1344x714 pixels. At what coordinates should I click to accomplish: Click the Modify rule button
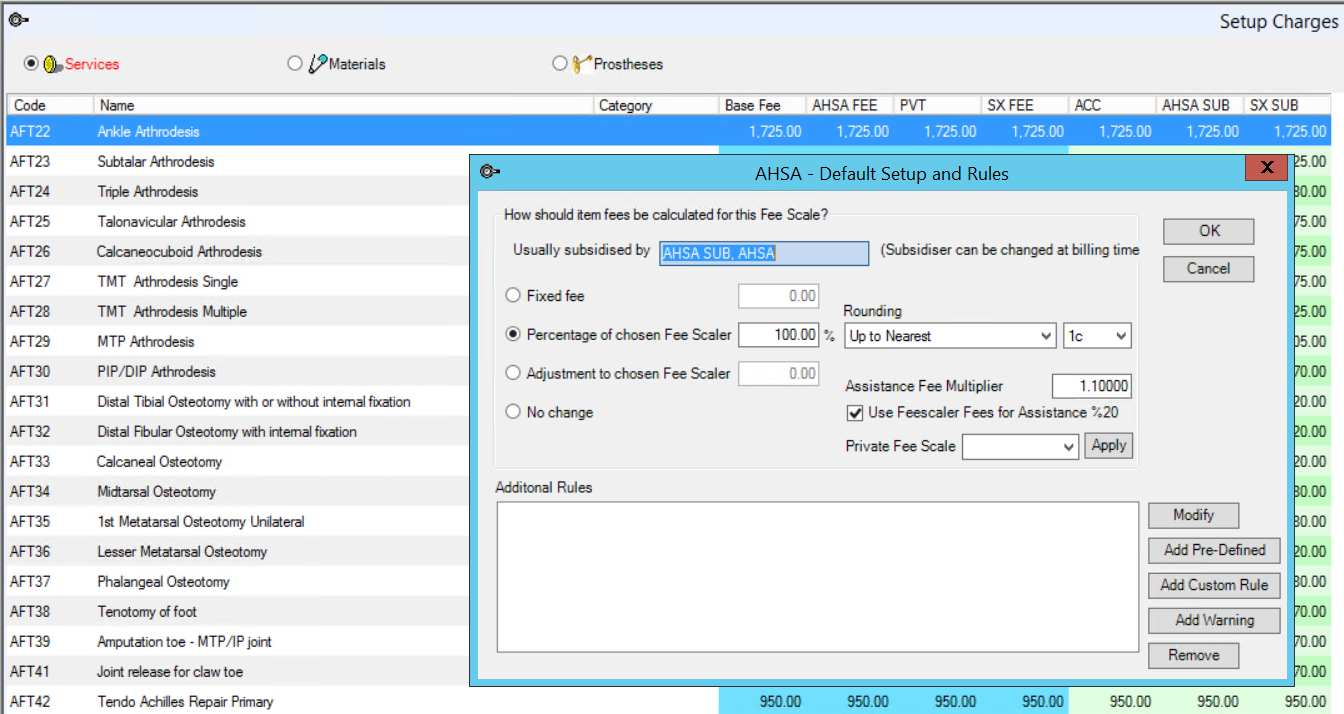1194,515
